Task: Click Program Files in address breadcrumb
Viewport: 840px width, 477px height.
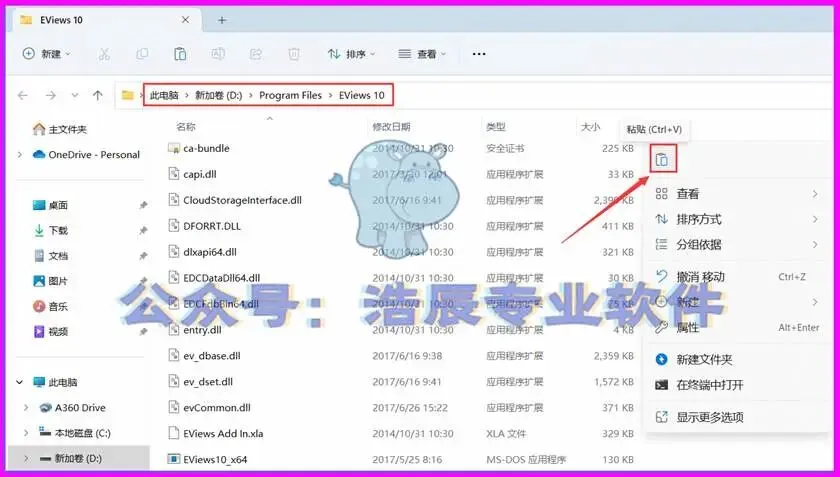Action: (290, 95)
